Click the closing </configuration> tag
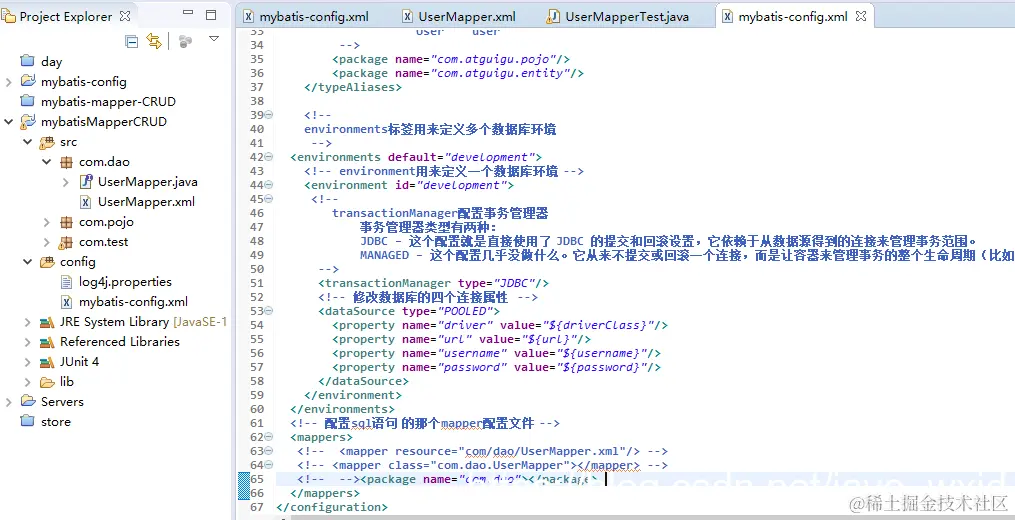This screenshot has height=520, width=1015. pos(331,507)
